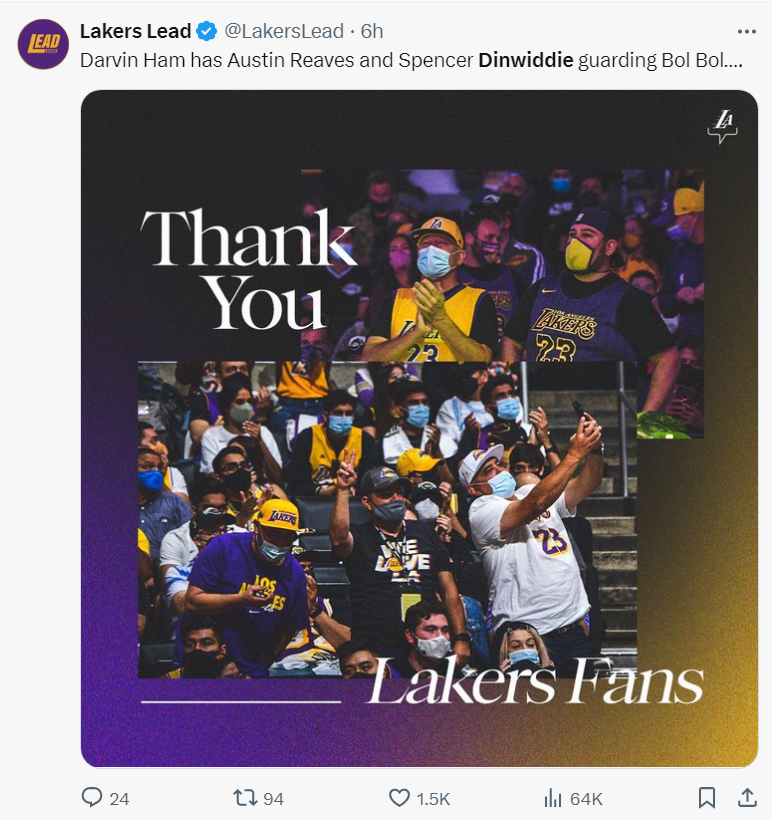Click the 94 reposts count

(x=273, y=799)
